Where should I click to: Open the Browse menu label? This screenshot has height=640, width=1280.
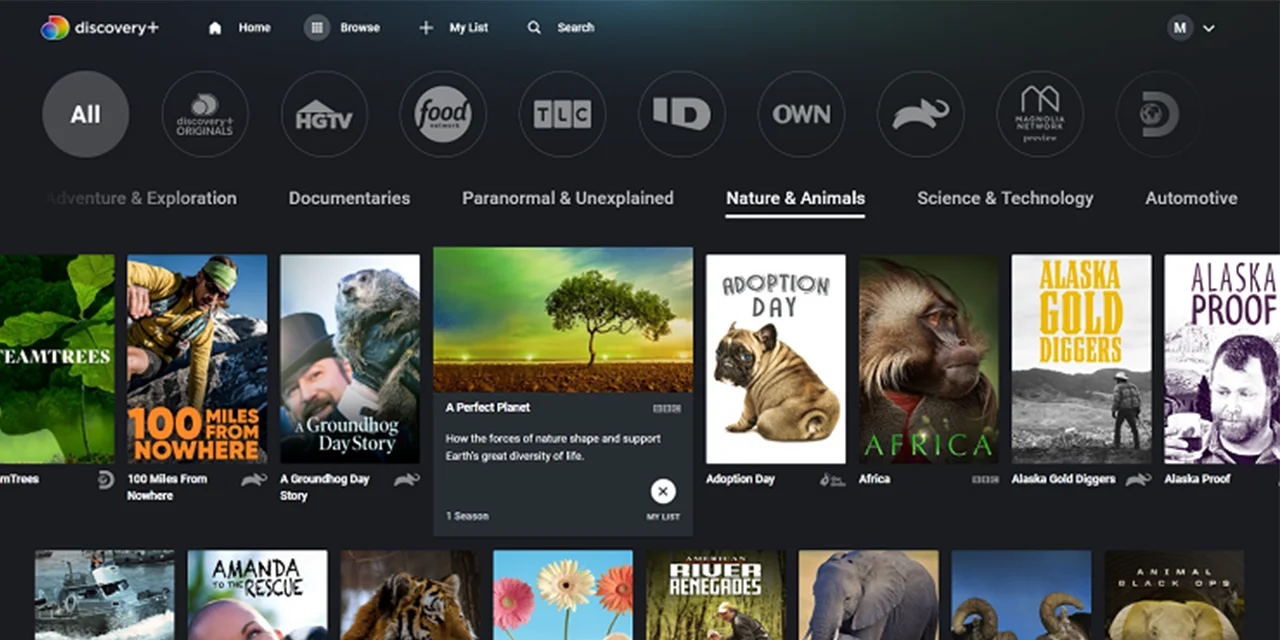tap(360, 28)
